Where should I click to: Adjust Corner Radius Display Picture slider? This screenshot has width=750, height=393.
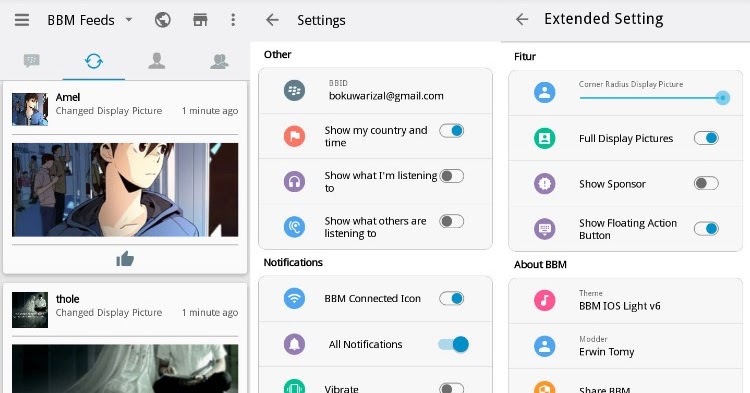point(654,98)
